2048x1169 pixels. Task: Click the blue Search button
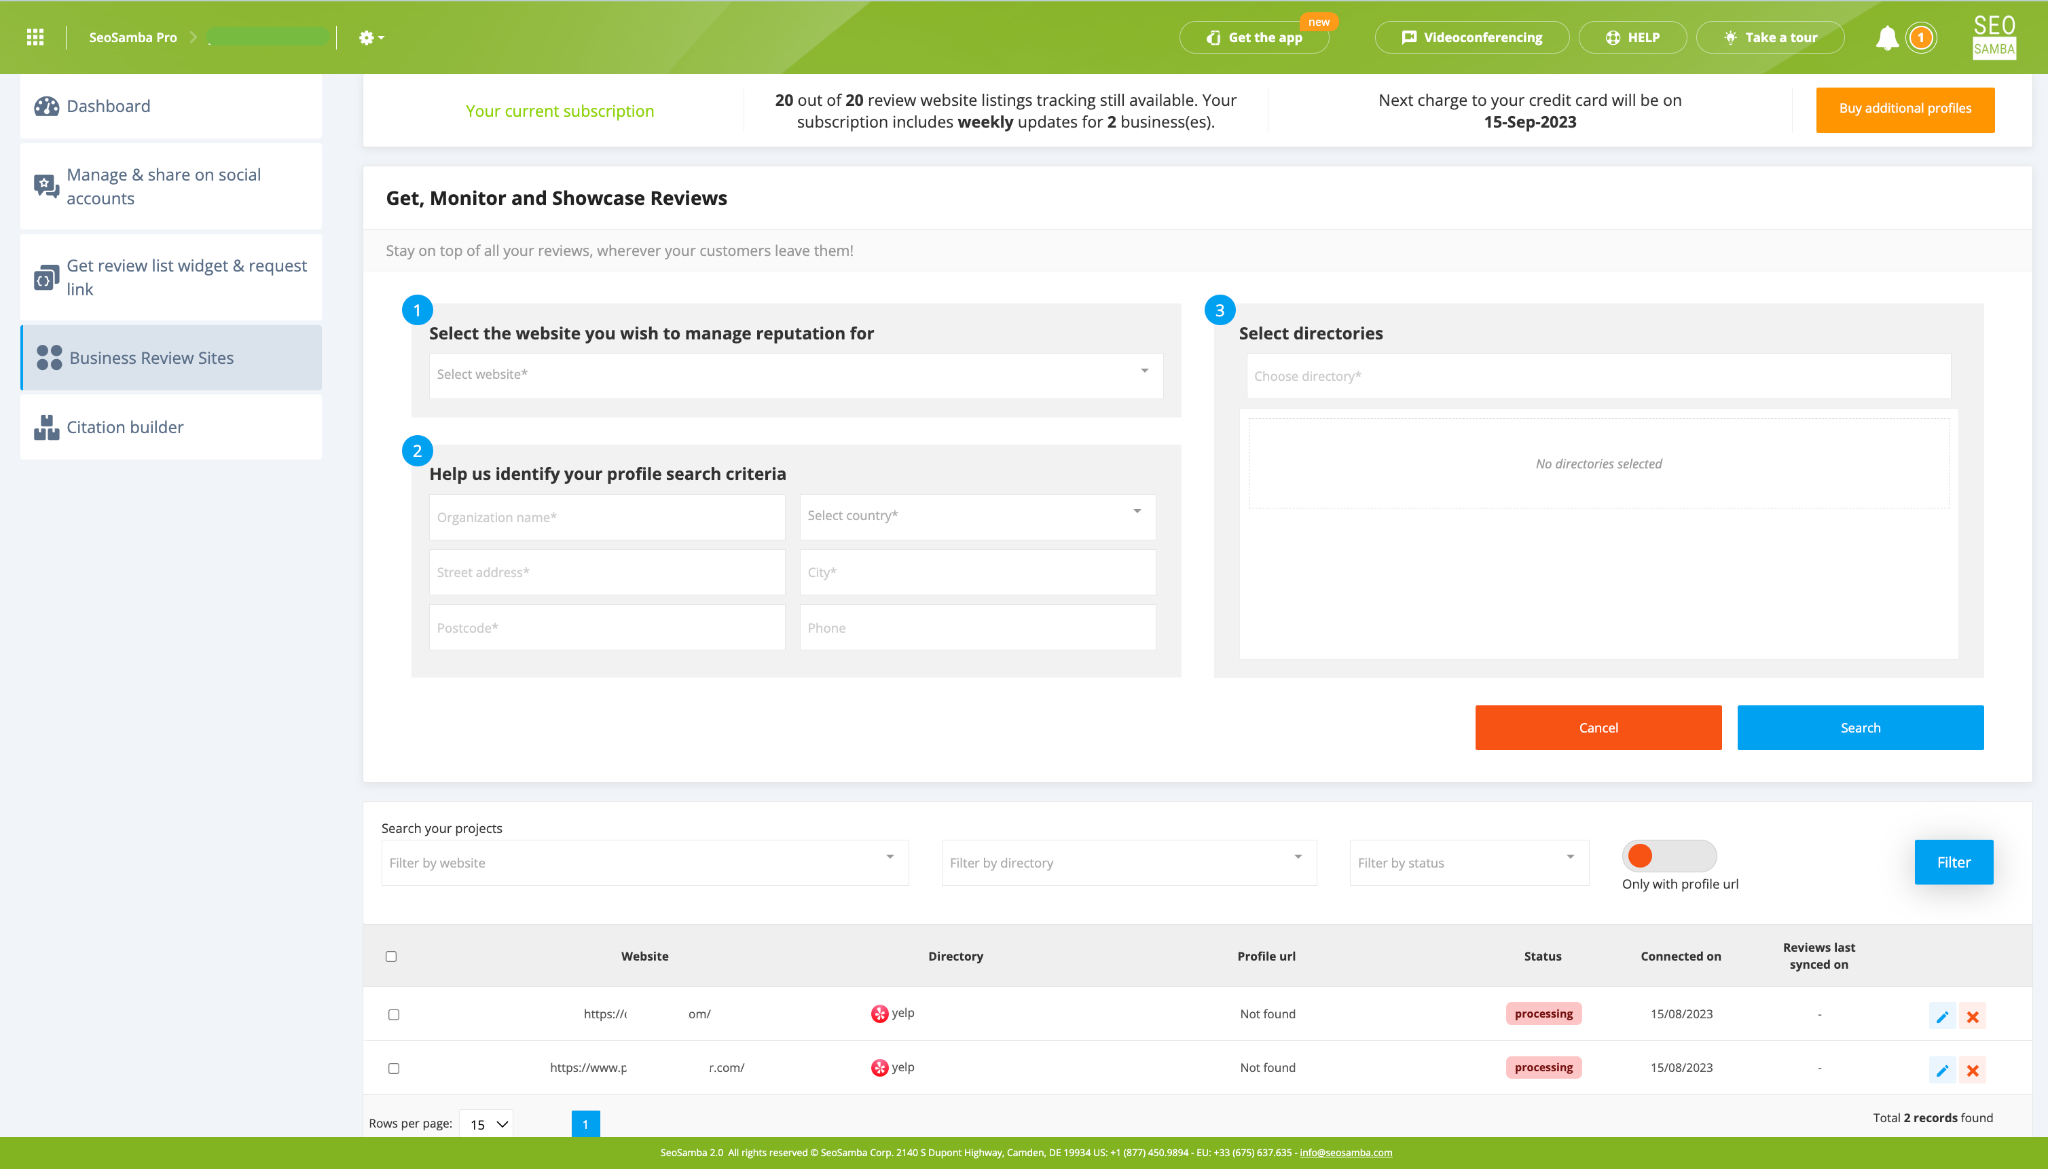coord(1860,727)
